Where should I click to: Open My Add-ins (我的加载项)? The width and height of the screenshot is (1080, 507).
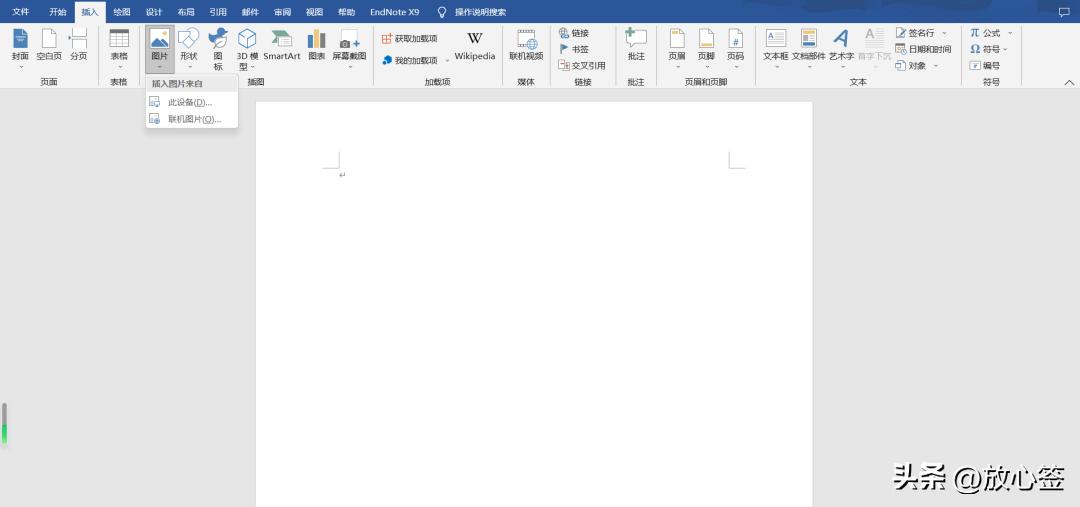pyautogui.click(x=410, y=61)
